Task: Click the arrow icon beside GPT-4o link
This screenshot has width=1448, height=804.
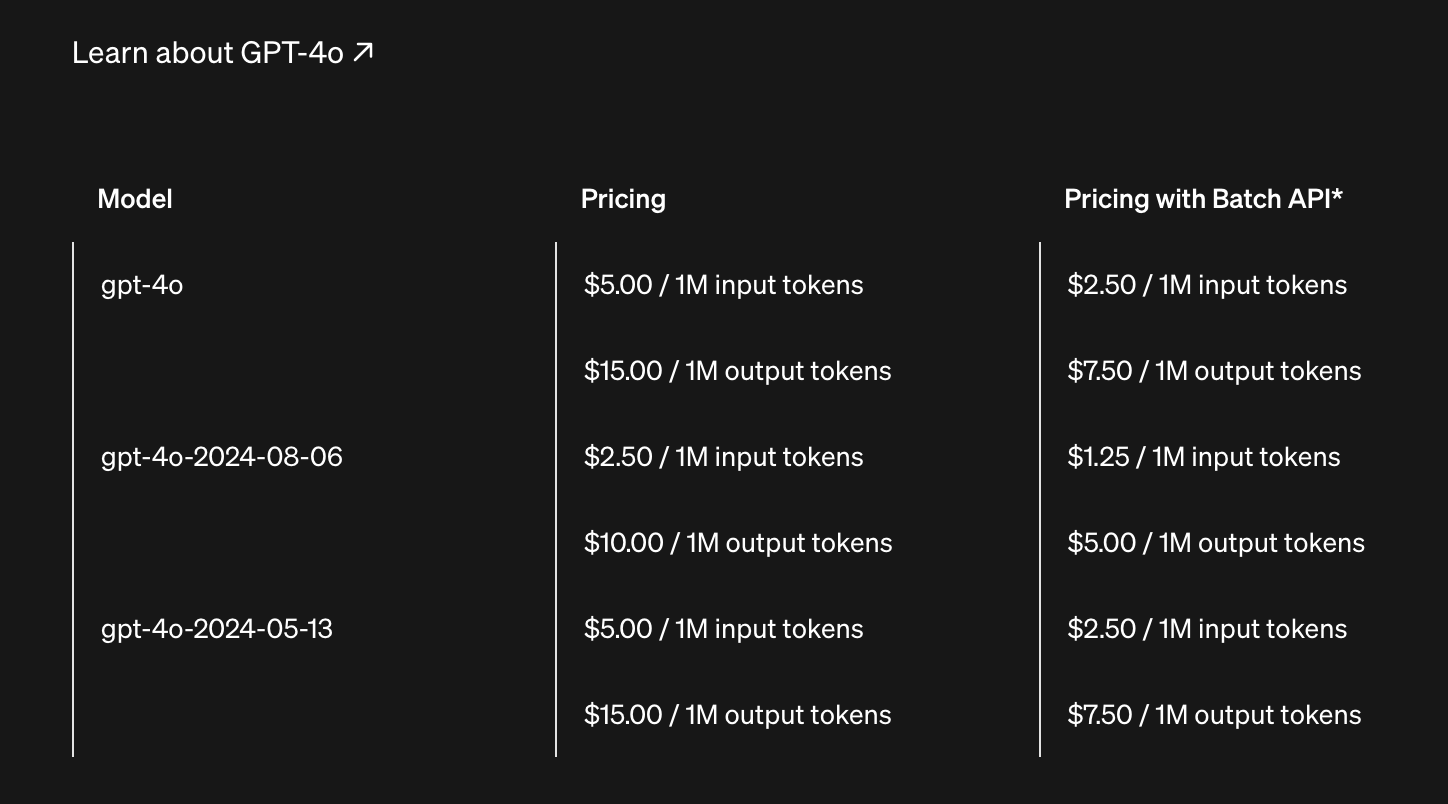Action: 363,52
